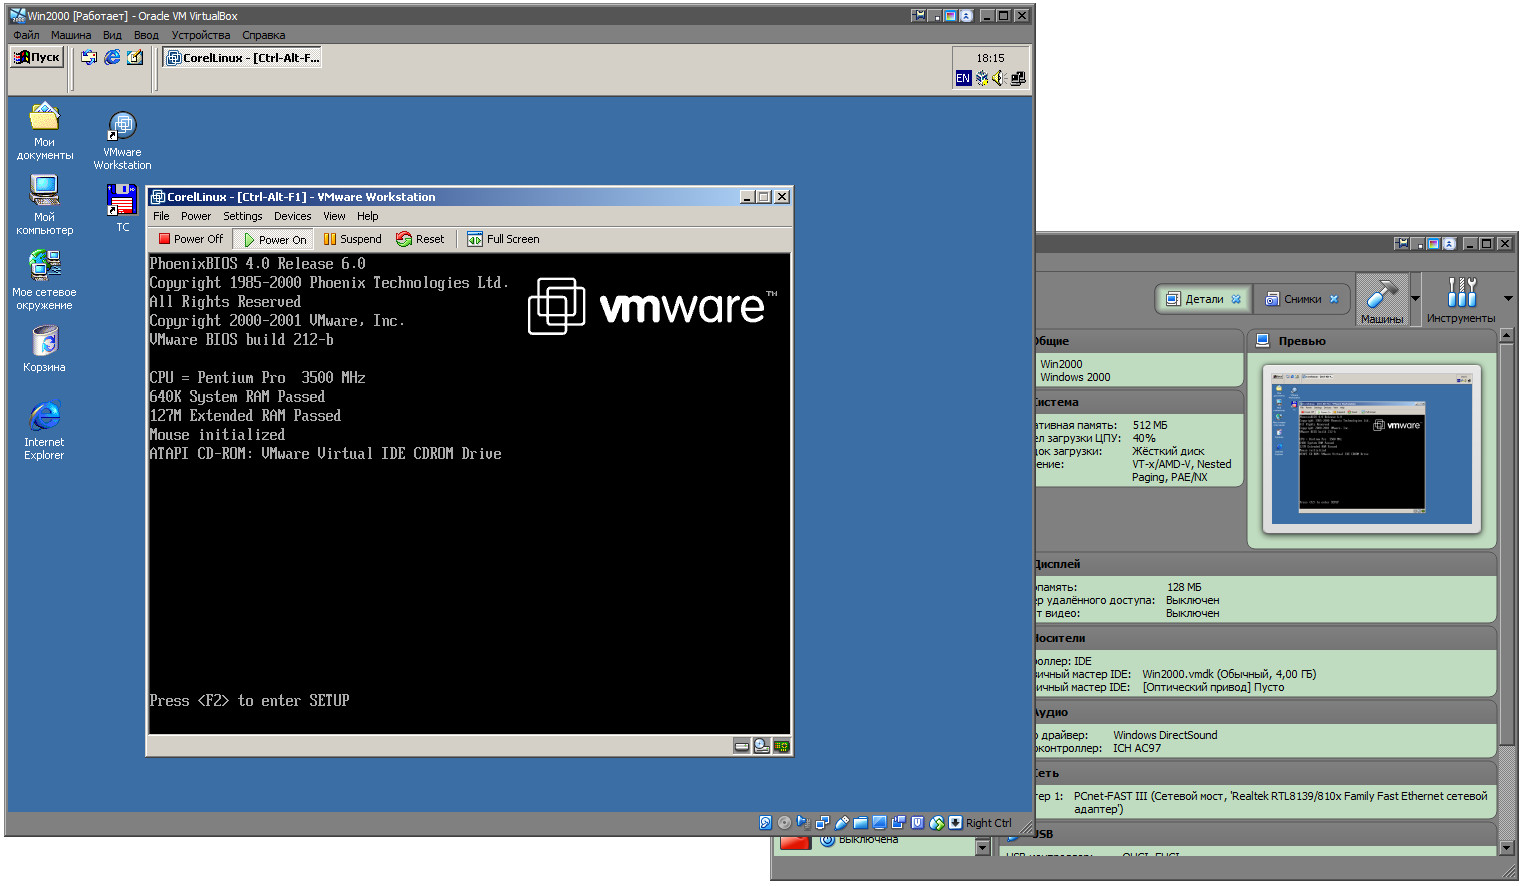Click VMware CD-ROM drive status icon

(762, 746)
